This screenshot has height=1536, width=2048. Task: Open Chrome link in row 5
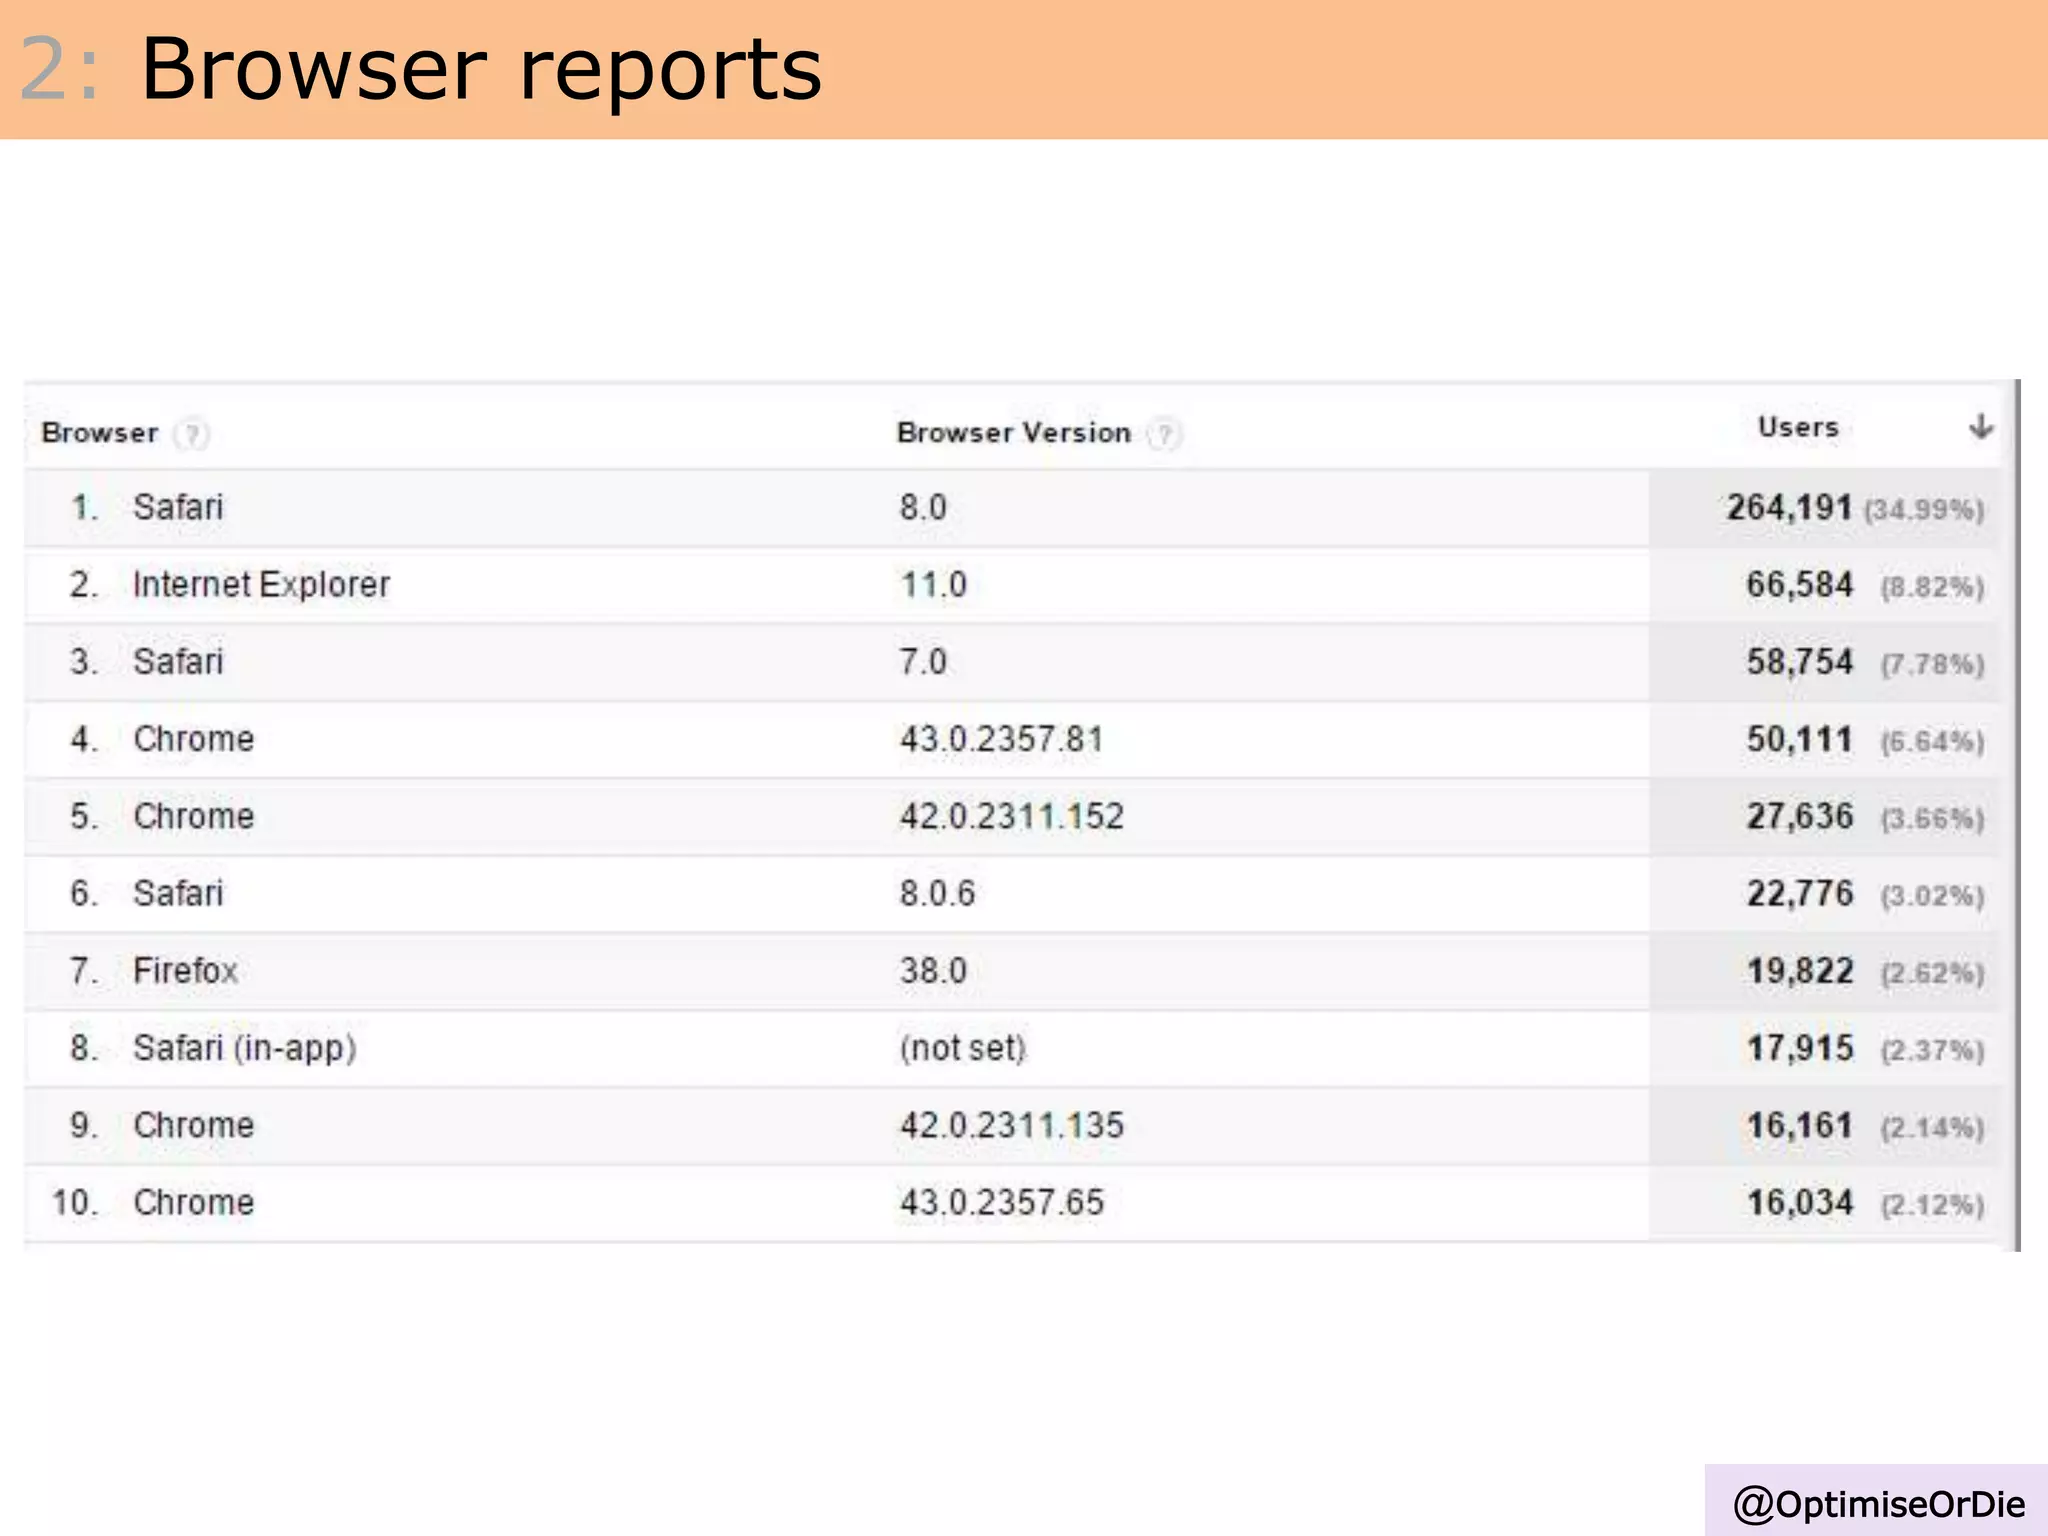point(194,816)
